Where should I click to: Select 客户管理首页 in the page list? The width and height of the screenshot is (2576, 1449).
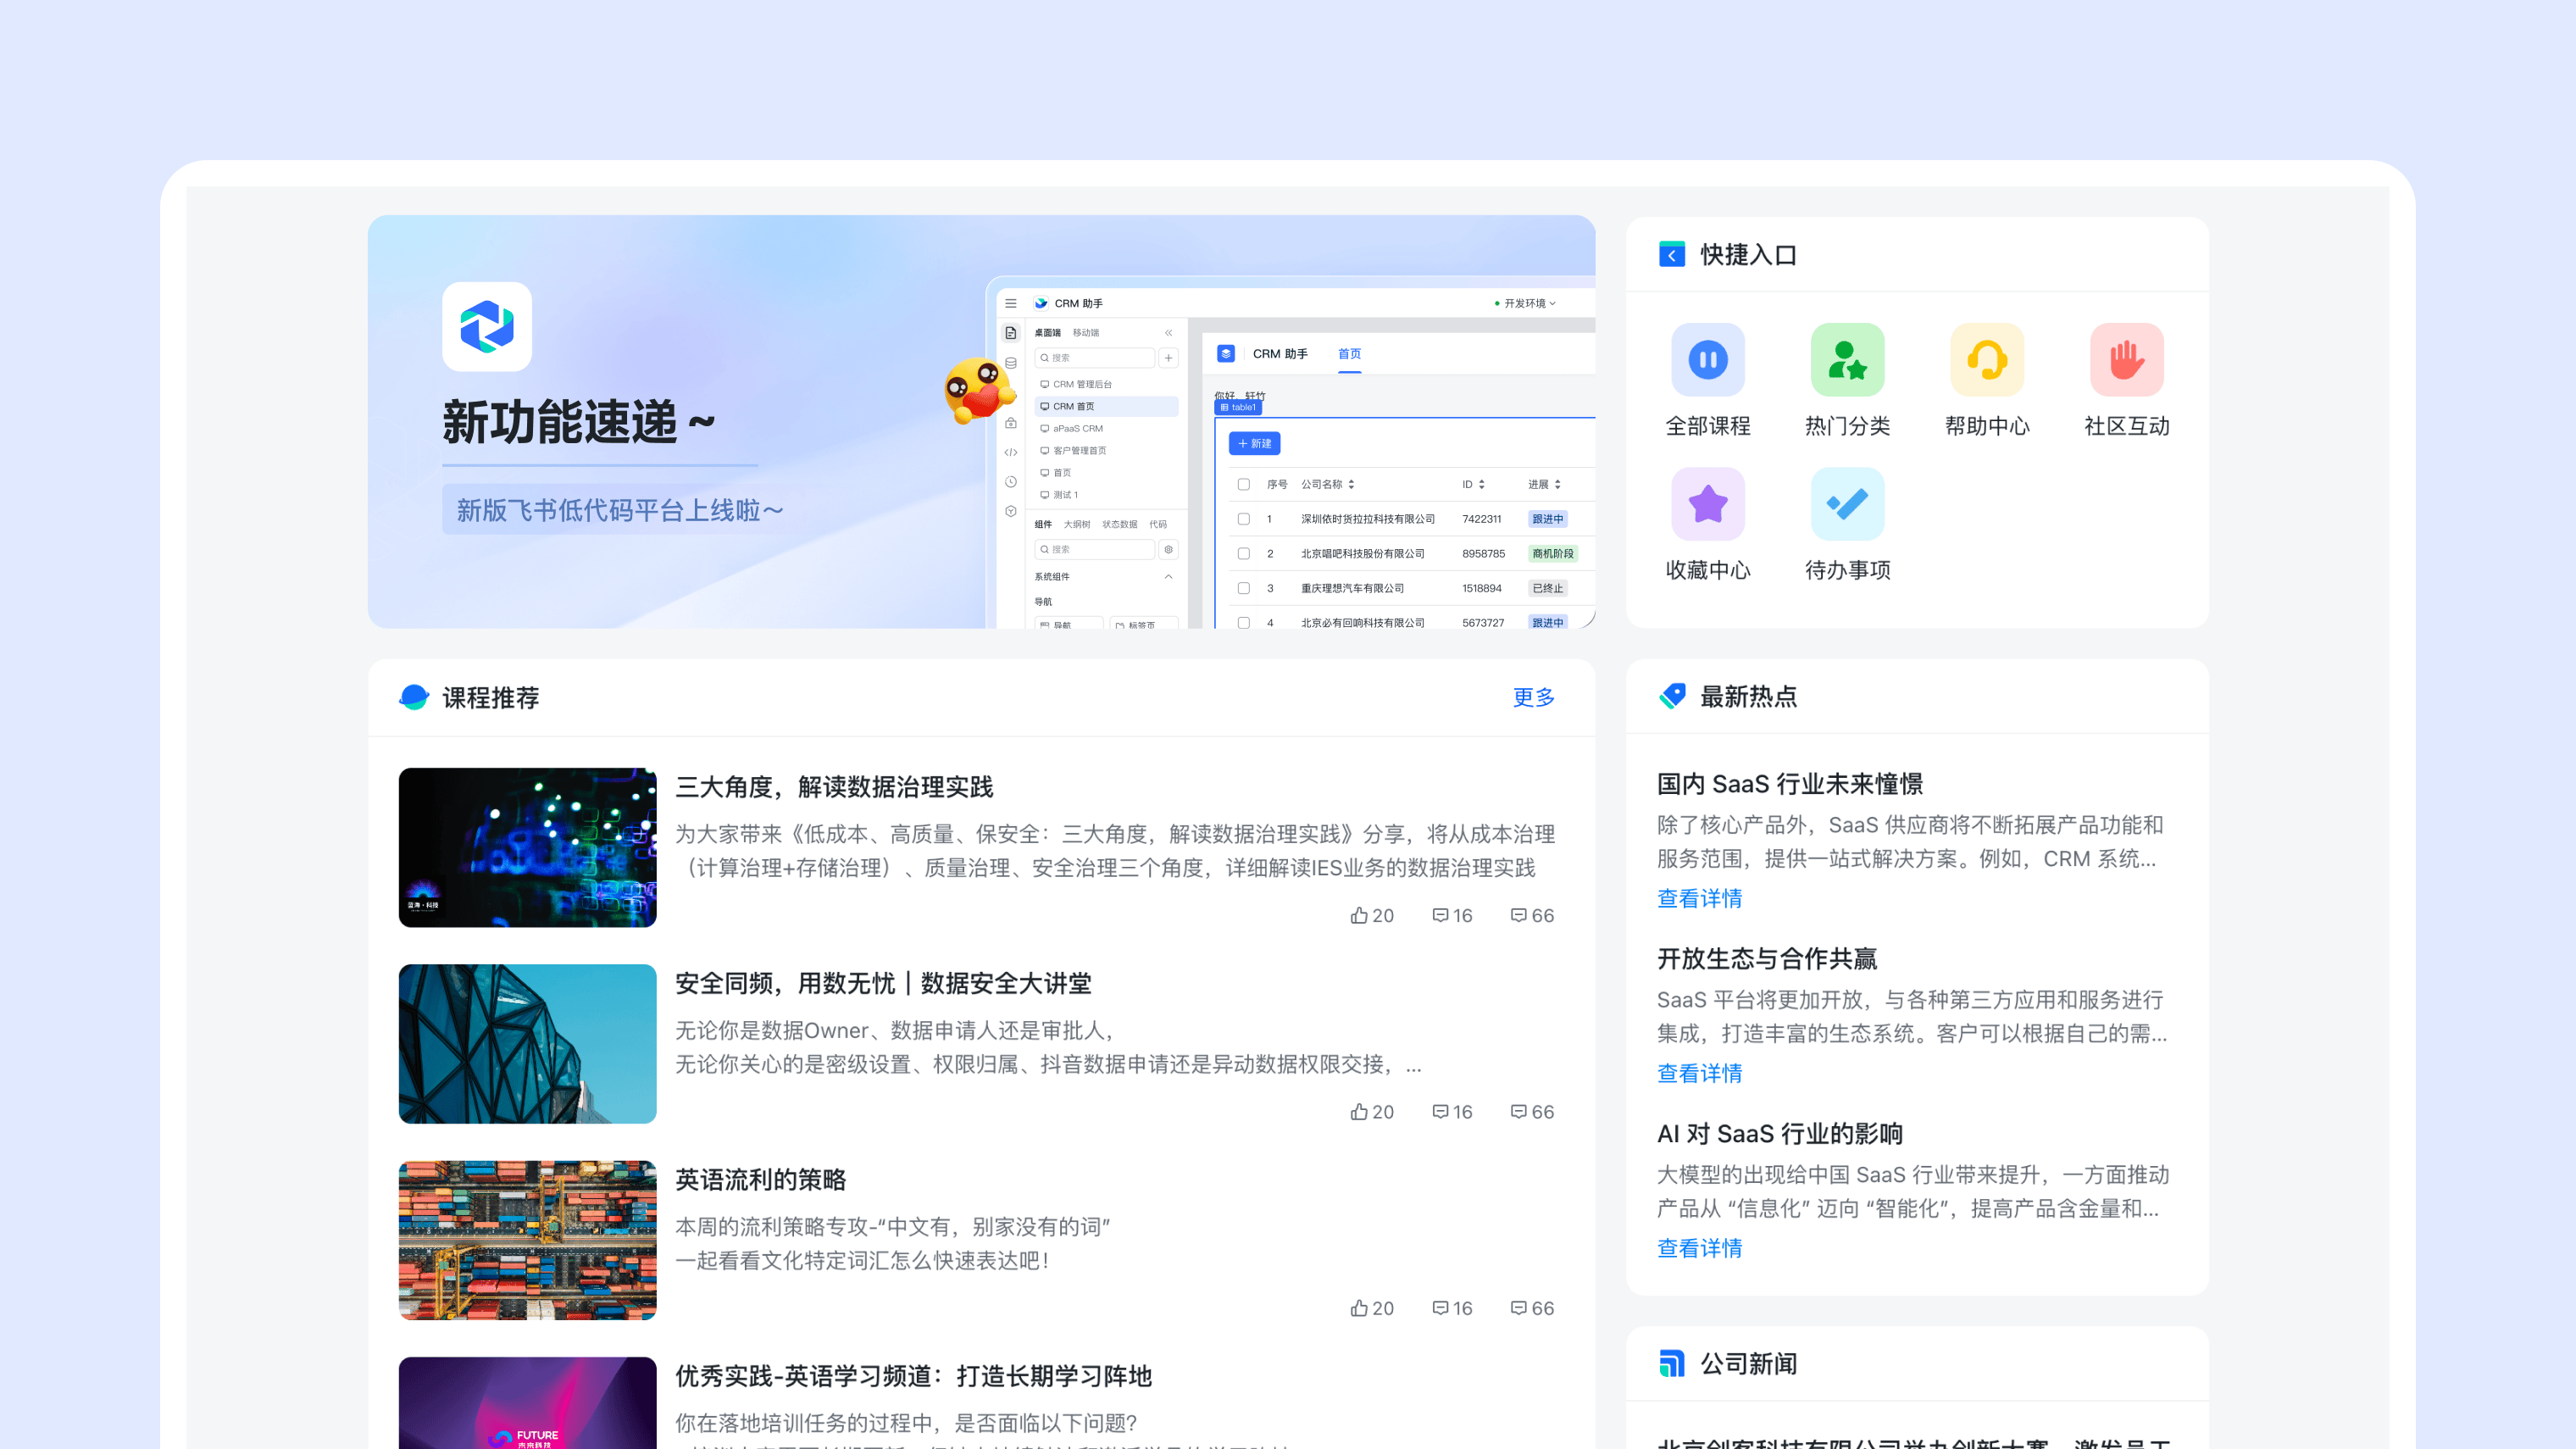click(1107, 450)
